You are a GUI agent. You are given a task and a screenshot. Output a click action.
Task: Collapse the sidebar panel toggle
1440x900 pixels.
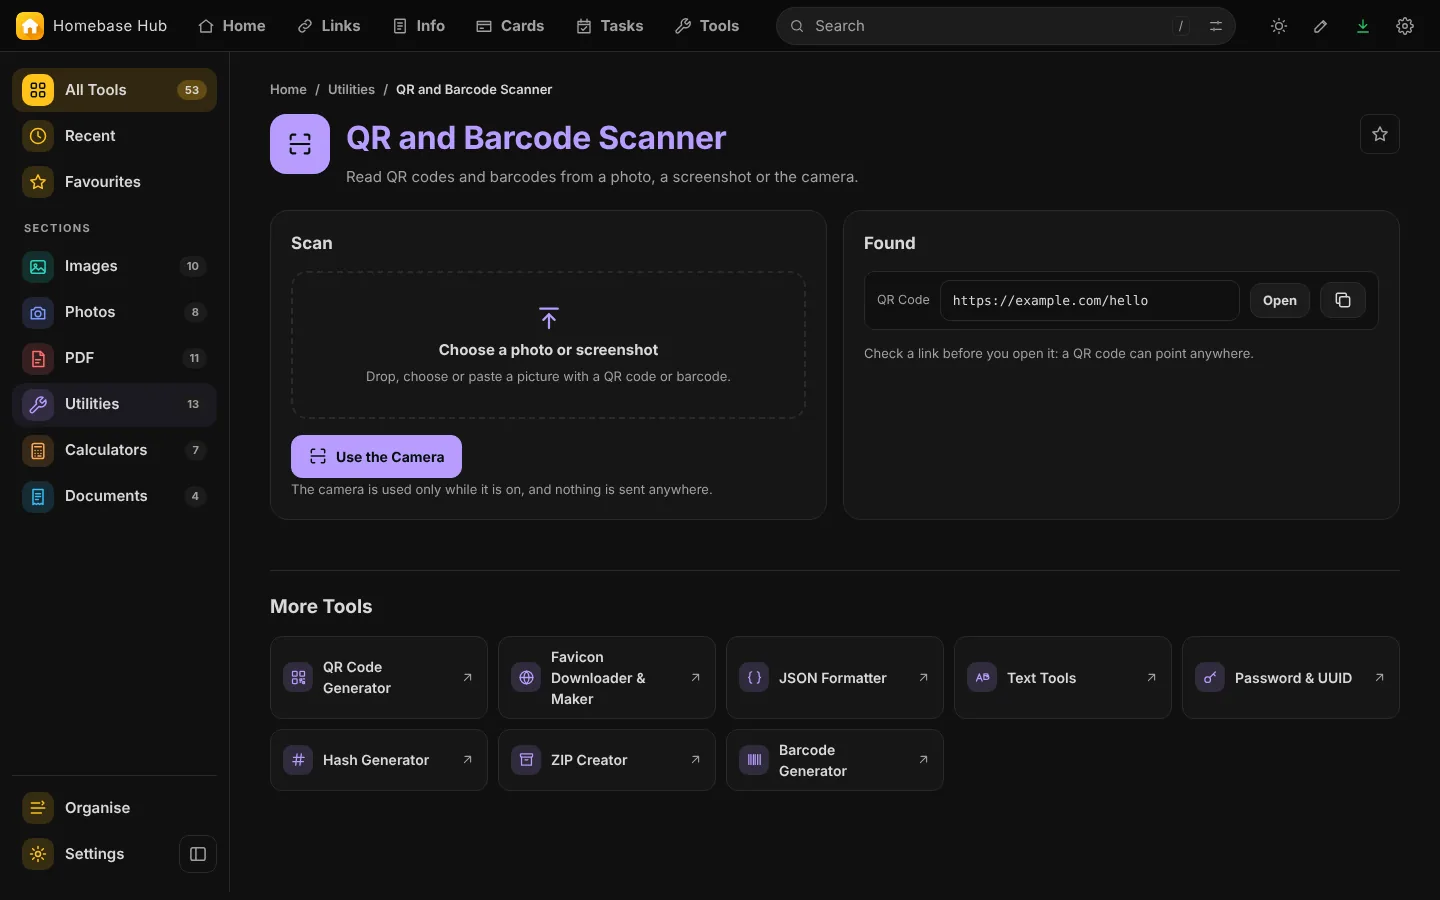(x=198, y=854)
